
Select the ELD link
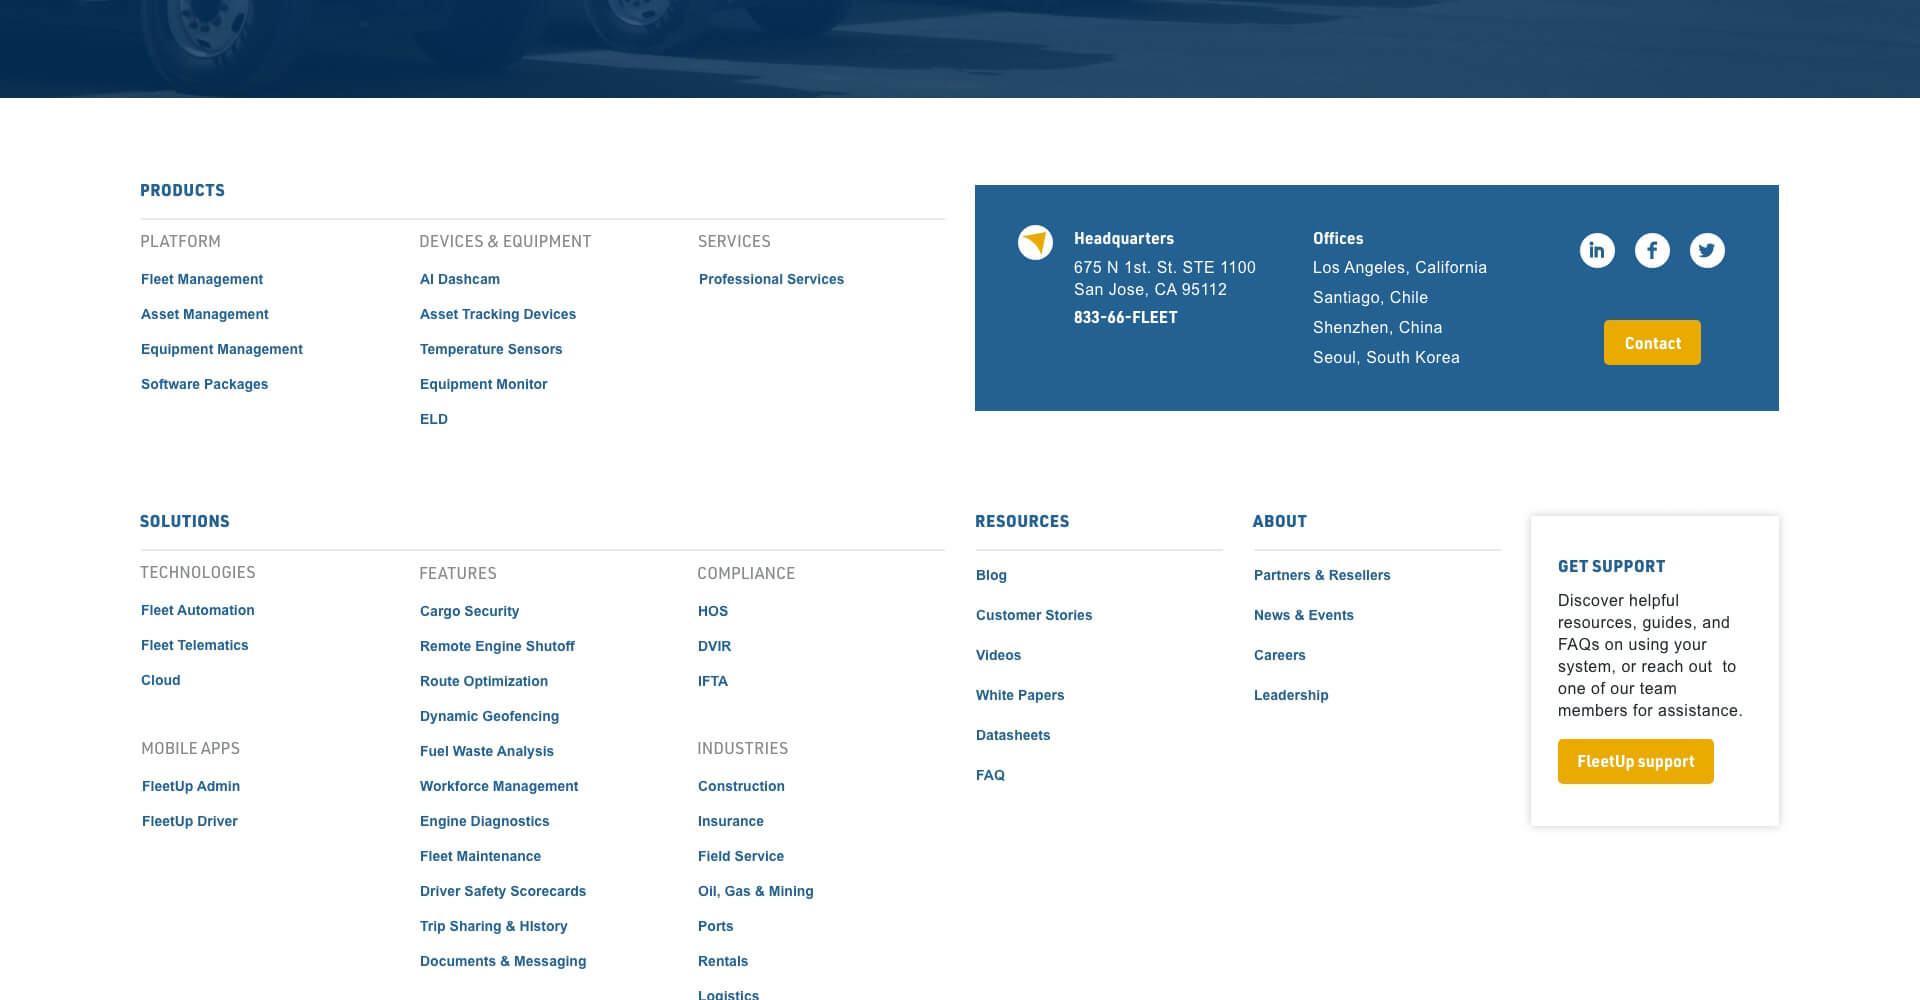click(434, 419)
